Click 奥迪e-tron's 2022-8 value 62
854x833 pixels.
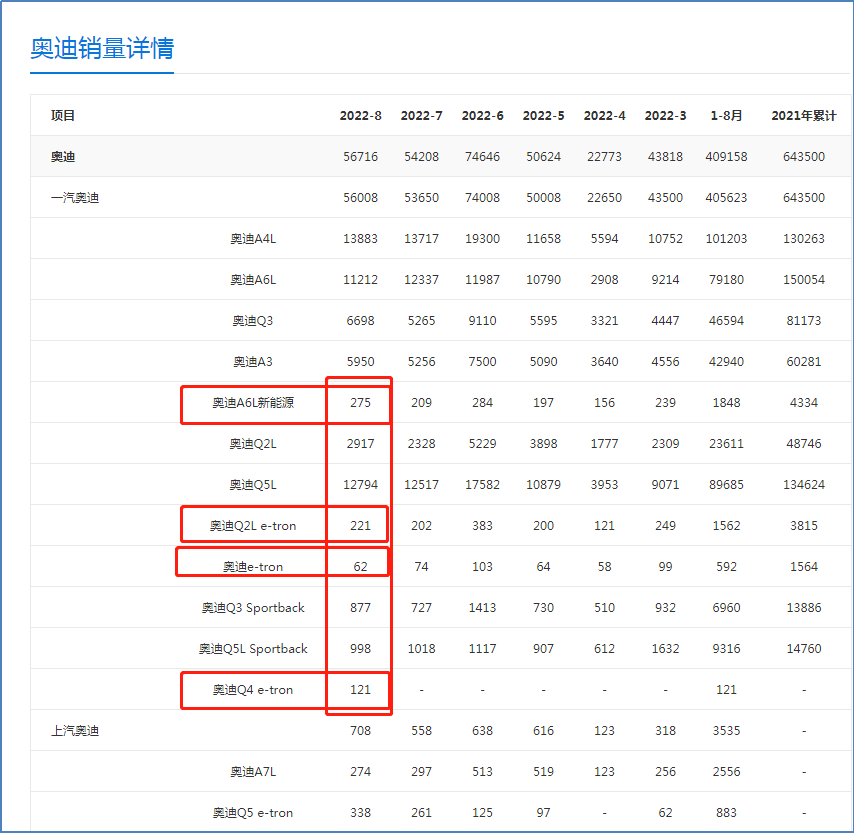click(361, 567)
